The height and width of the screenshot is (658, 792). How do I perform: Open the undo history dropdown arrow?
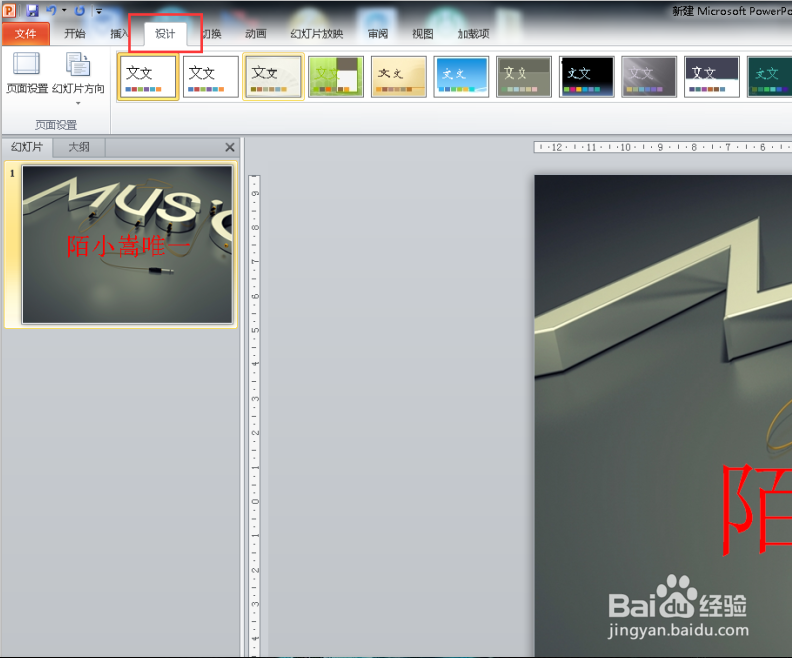[64, 10]
